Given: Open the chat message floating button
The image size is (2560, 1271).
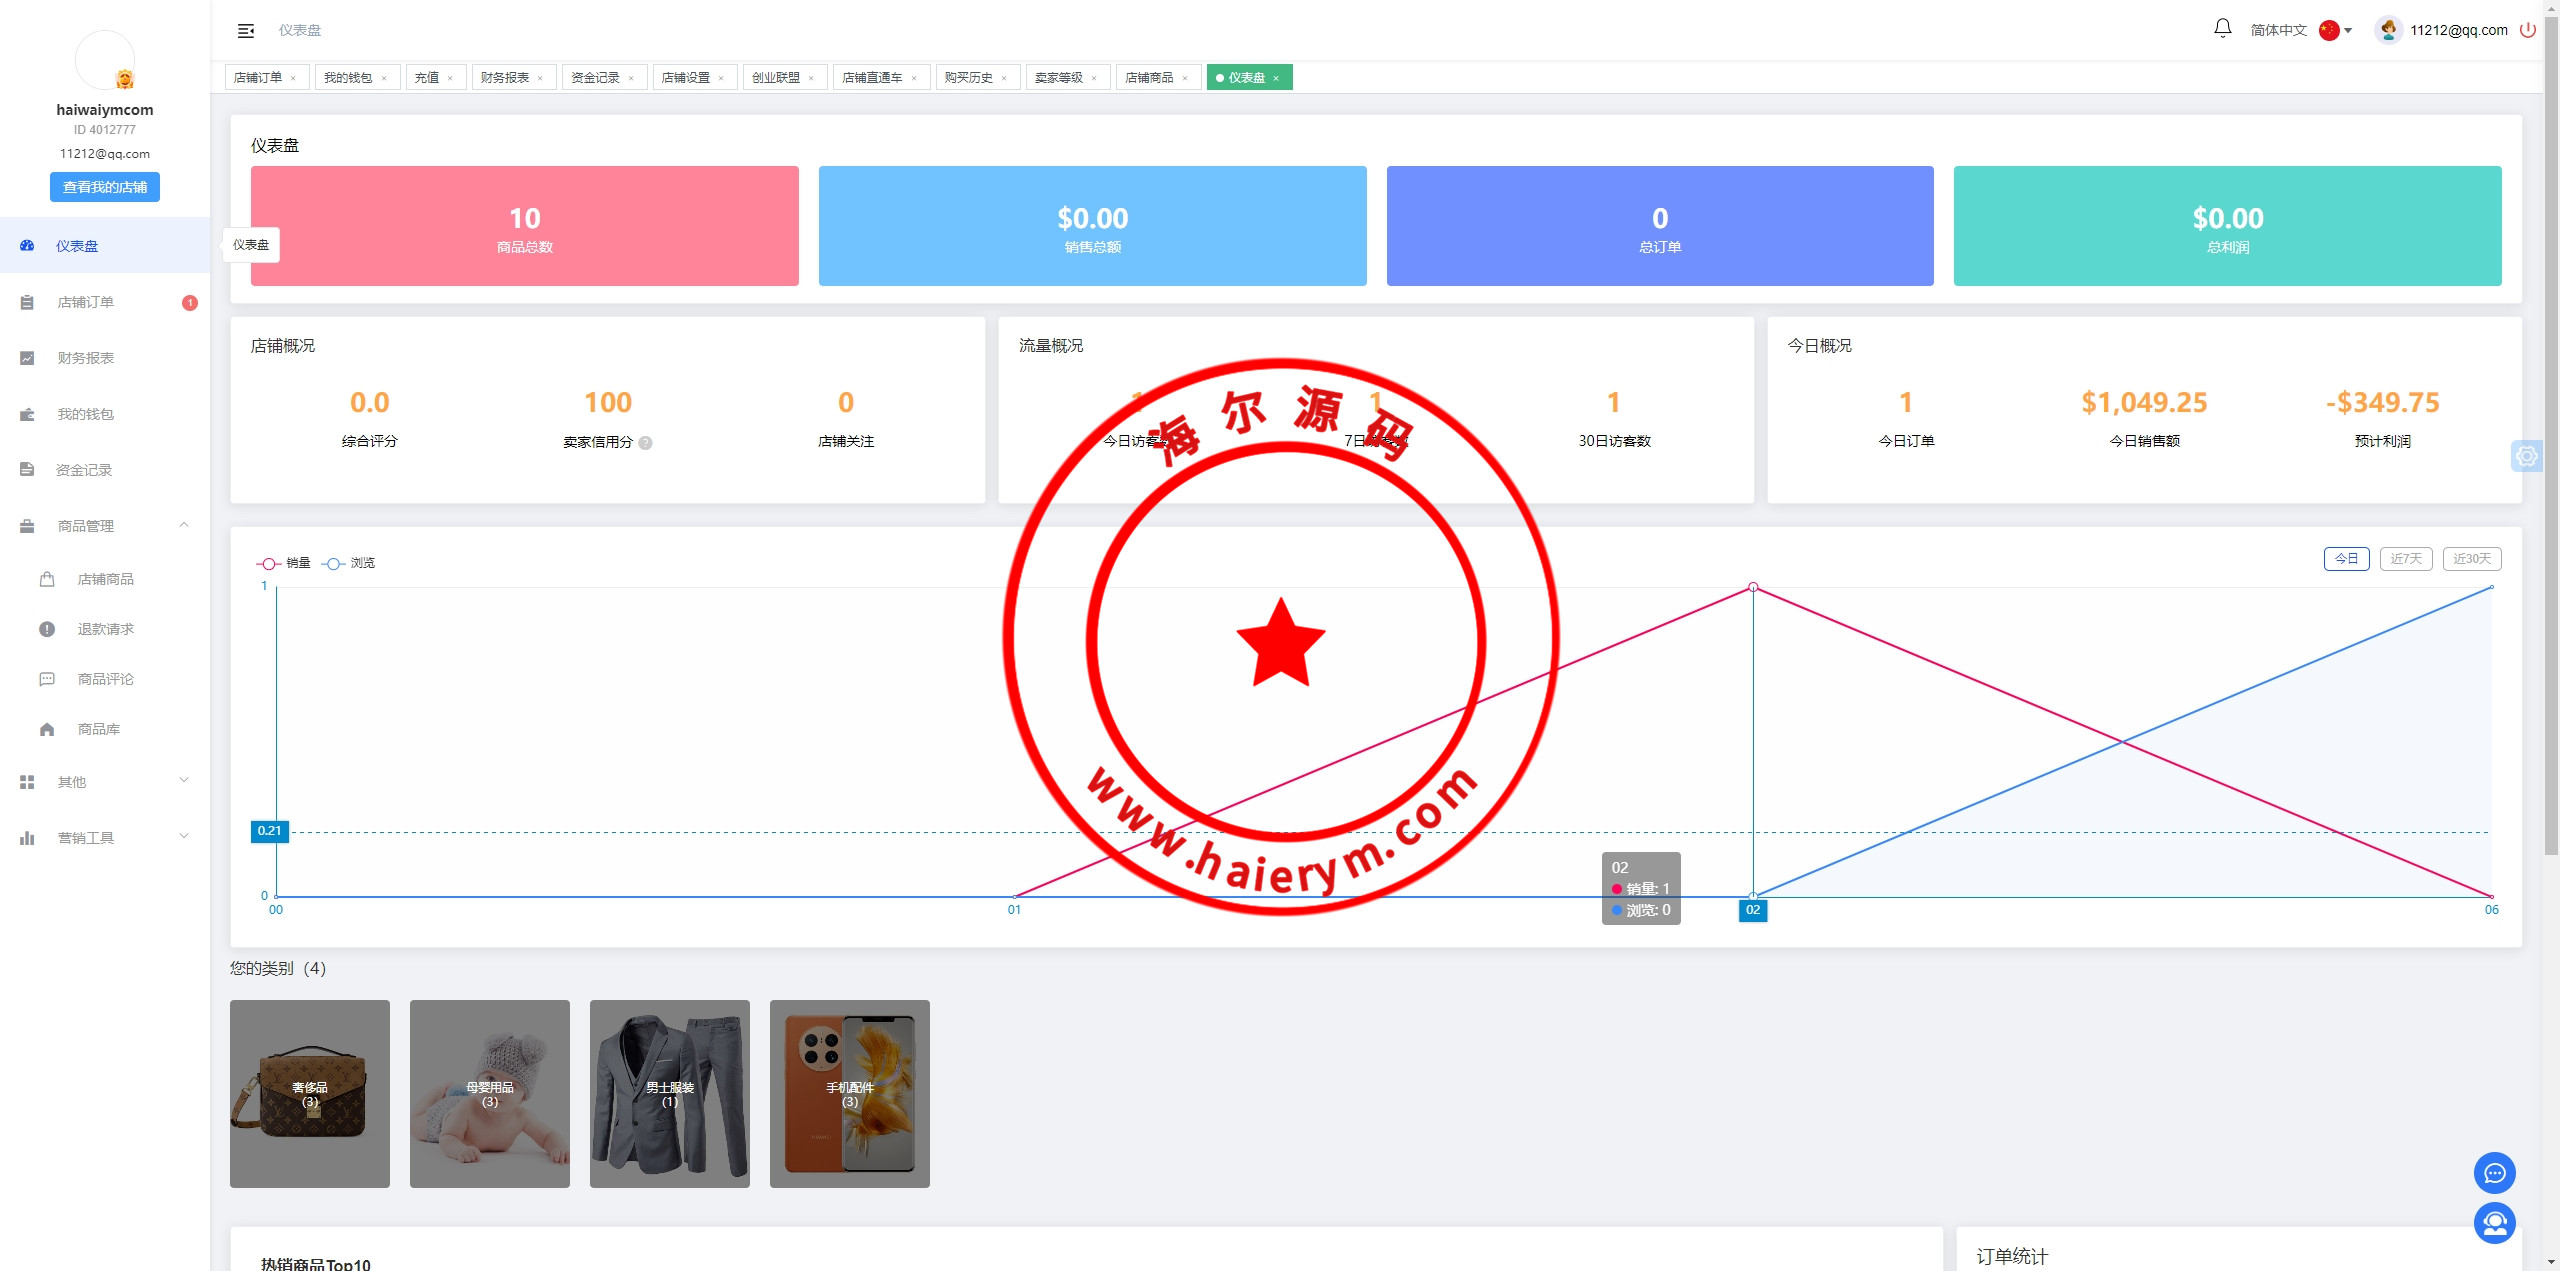Looking at the screenshot, I should coord(2494,1173).
